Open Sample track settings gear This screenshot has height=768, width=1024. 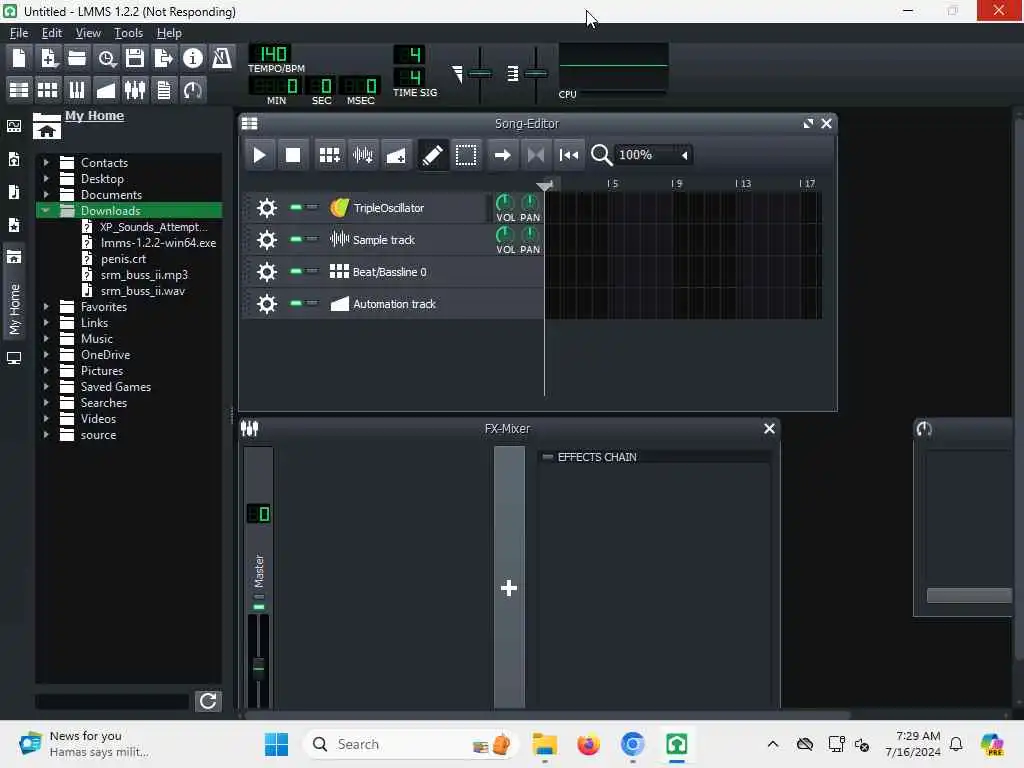tap(266, 240)
